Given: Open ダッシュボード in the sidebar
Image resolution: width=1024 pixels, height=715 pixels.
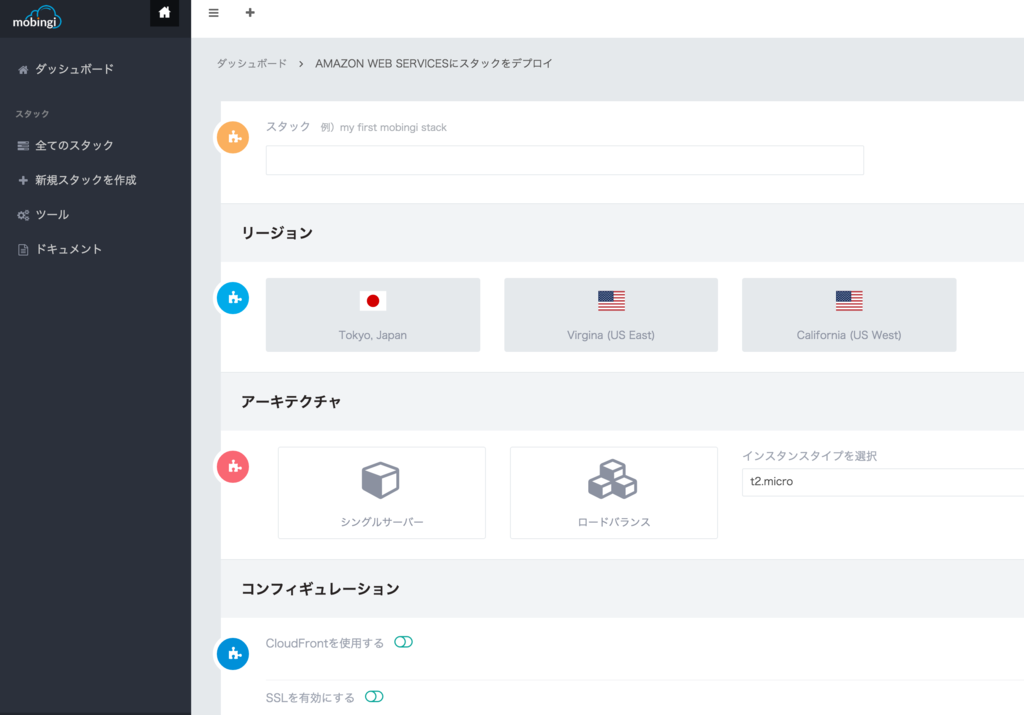Looking at the screenshot, I should 66,69.
